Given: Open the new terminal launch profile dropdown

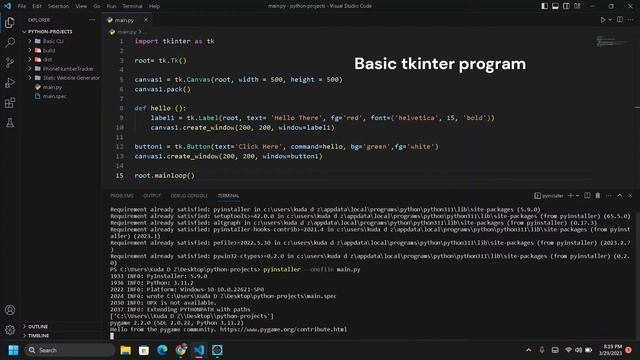Looking at the screenshot, I should click(x=578, y=196).
